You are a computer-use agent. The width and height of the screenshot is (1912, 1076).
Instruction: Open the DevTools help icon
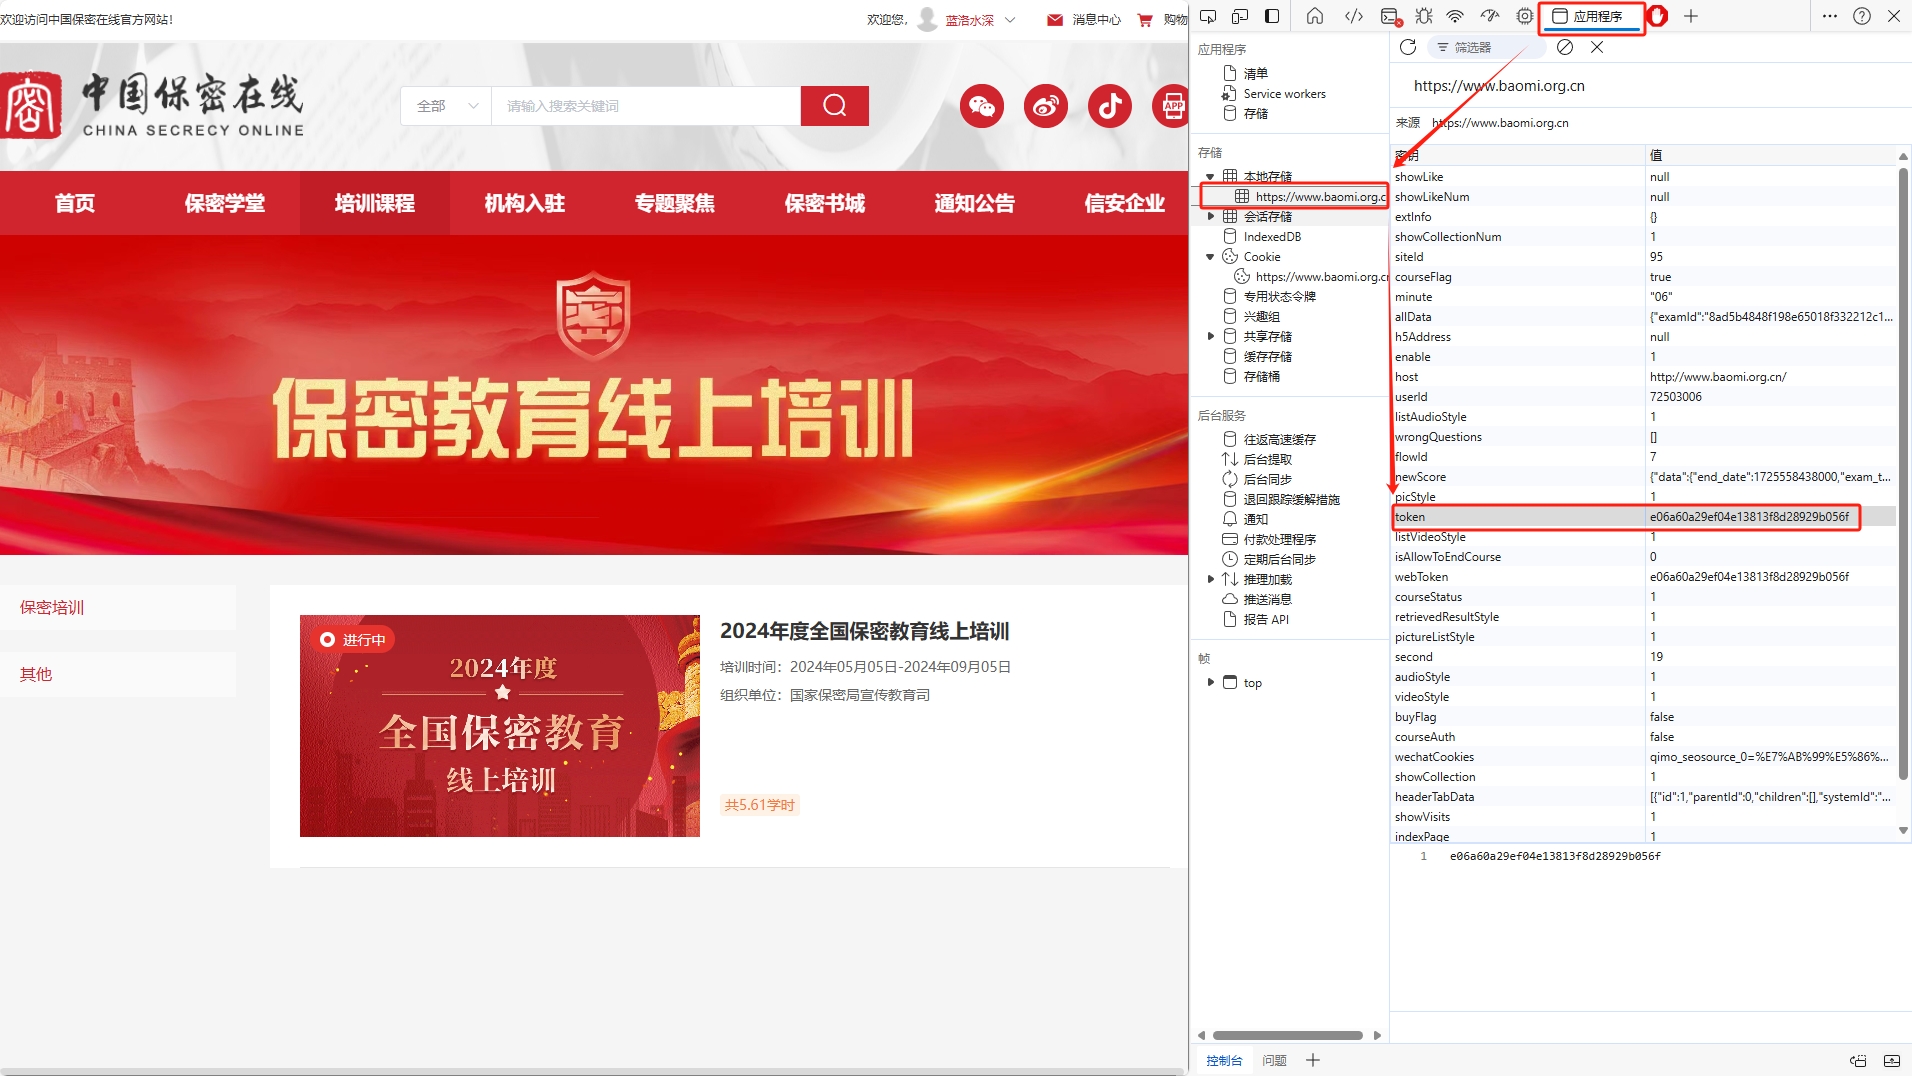(x=1862, y=16)
